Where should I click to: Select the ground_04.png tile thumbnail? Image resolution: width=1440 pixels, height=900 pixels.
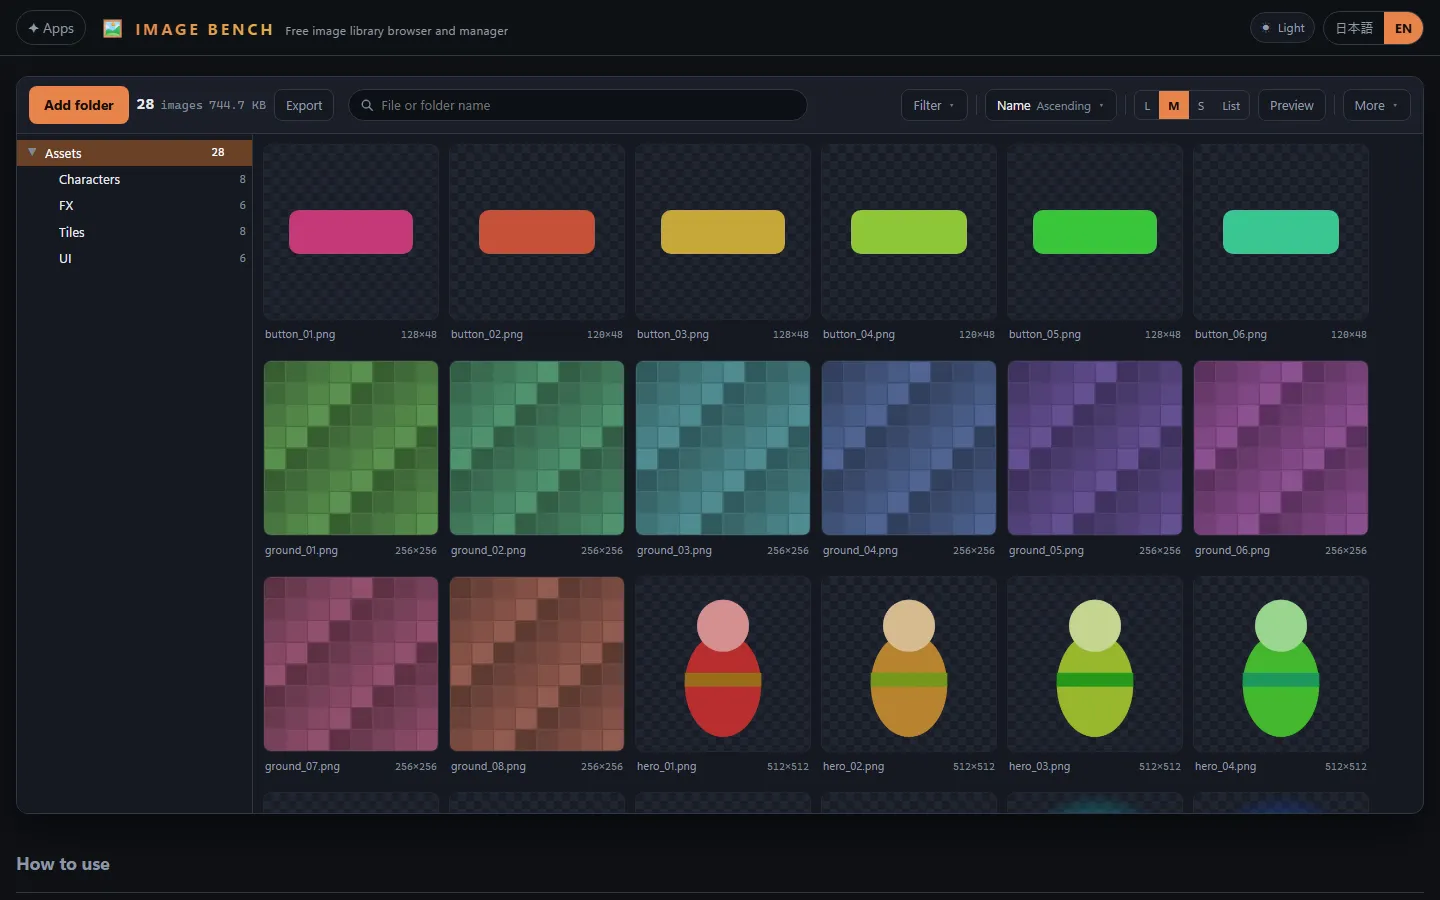pyautogui.click(x=909, y=448)
